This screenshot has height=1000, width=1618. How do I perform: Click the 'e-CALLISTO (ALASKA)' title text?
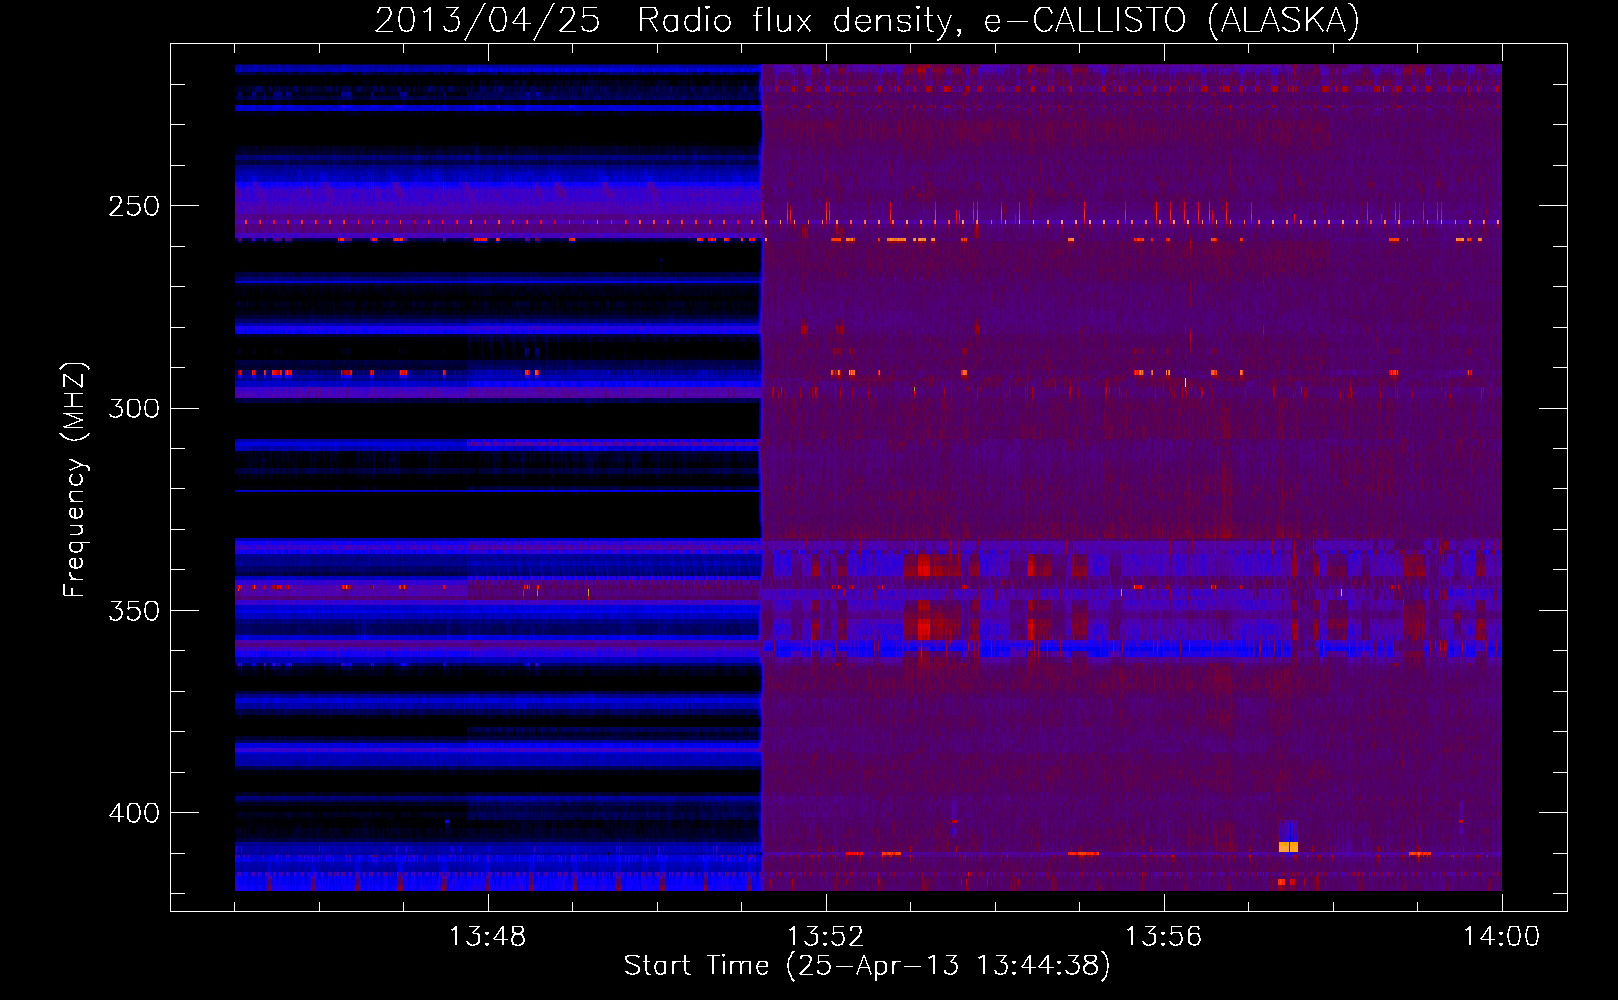[x=1171, y=21]
